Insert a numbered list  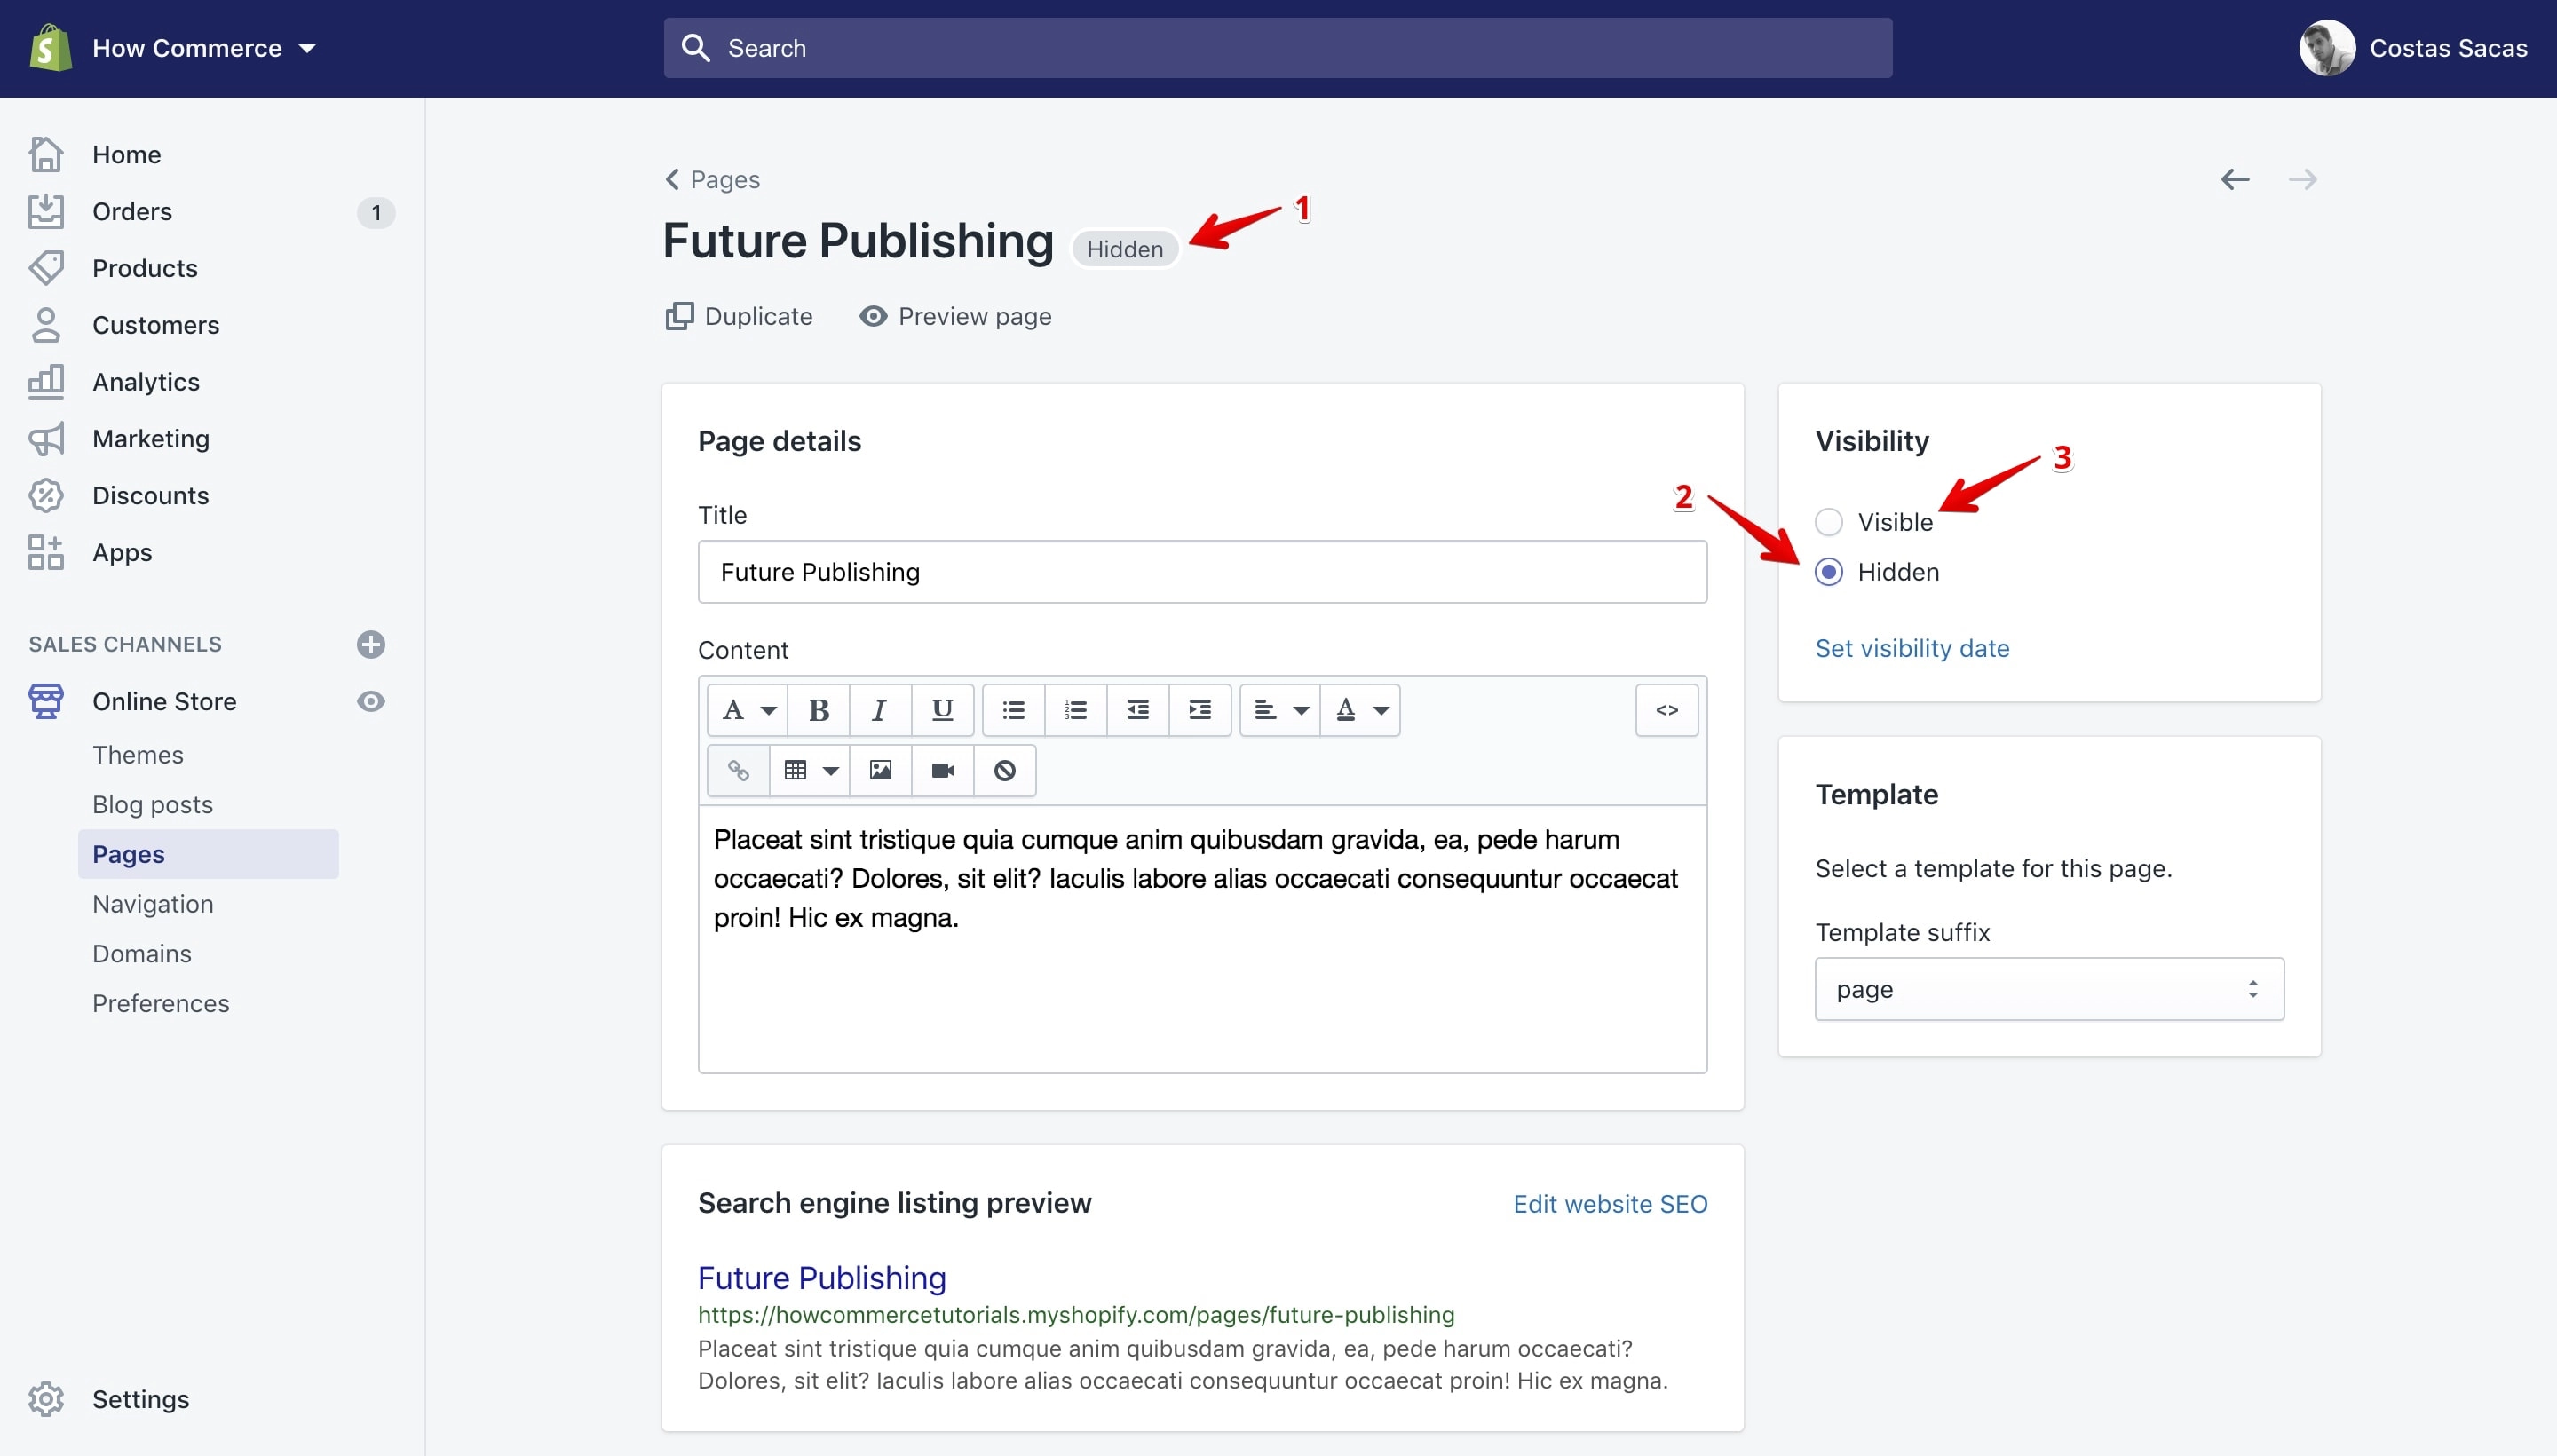1076,710
